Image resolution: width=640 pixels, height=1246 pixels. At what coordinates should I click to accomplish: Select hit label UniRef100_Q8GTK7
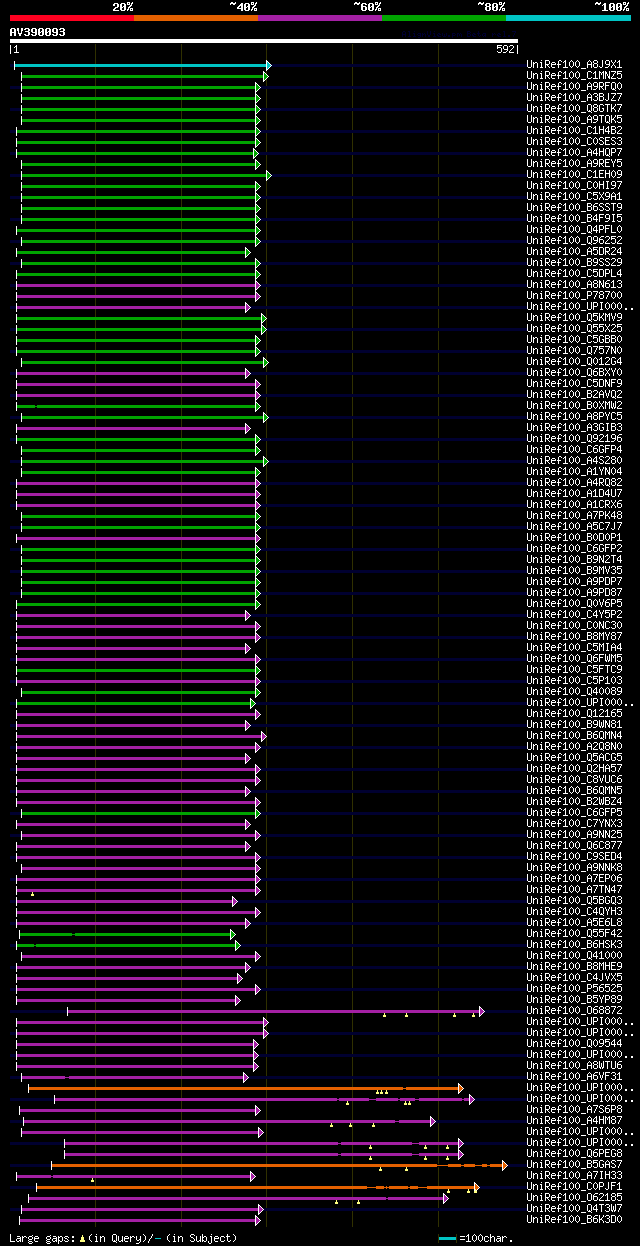click(x=574, y=109)
